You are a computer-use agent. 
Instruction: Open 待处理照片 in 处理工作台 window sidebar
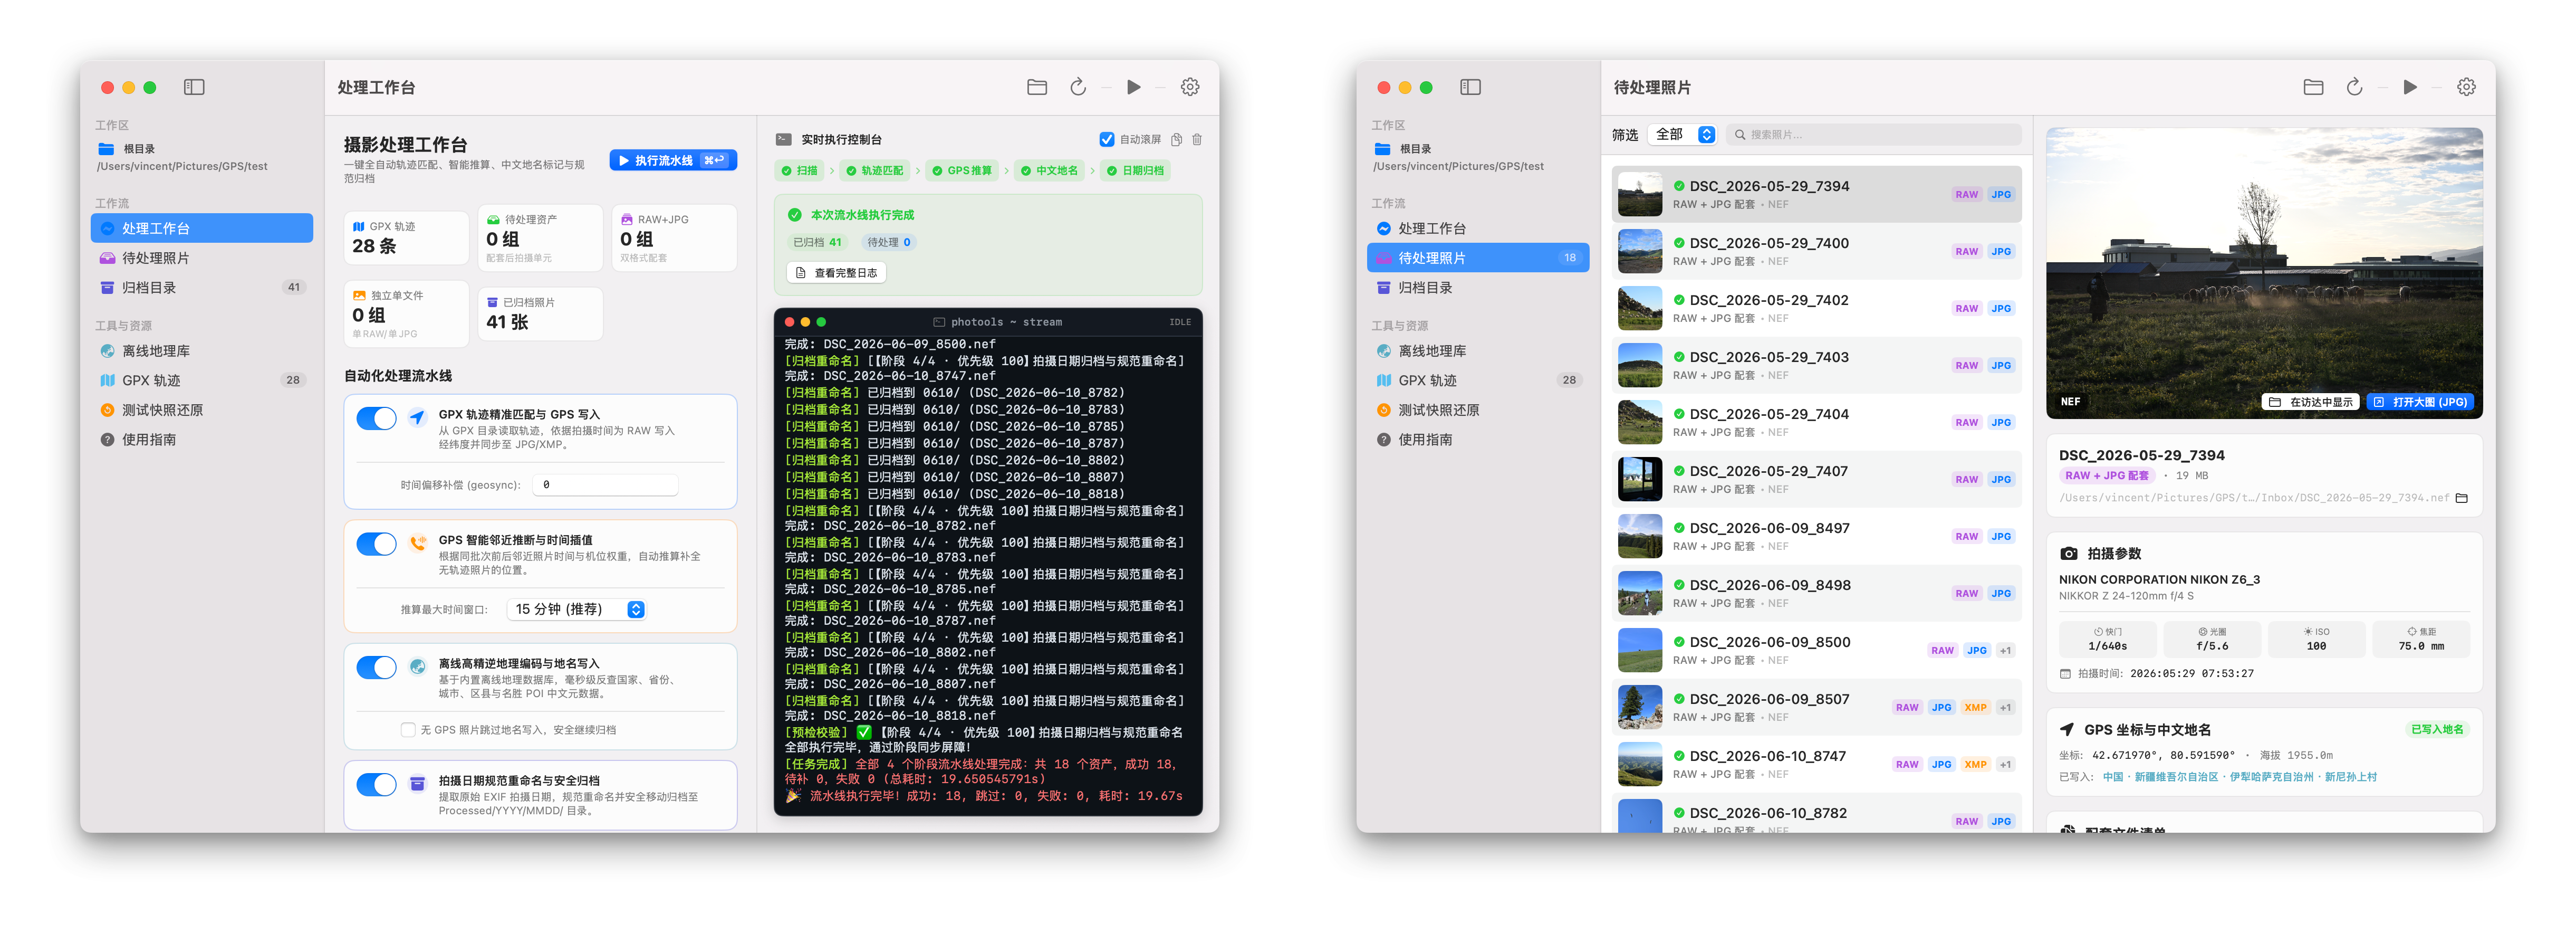pos(202,258)
